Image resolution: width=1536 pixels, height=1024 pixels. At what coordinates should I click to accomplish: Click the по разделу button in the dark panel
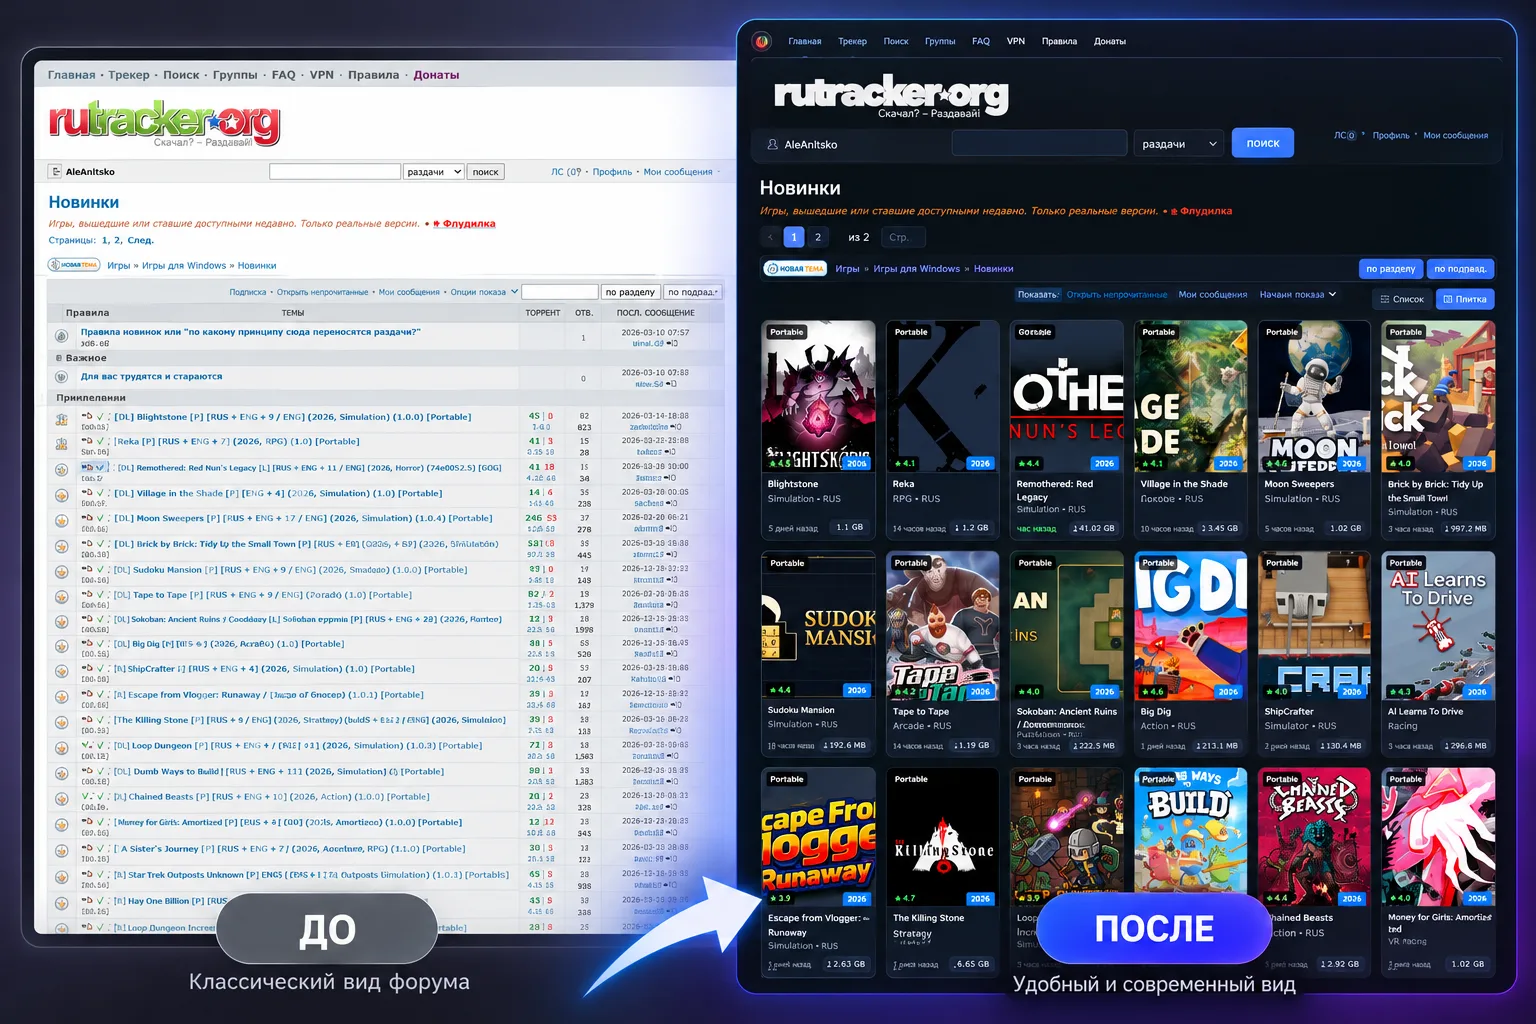click(x=1391, y=269)
